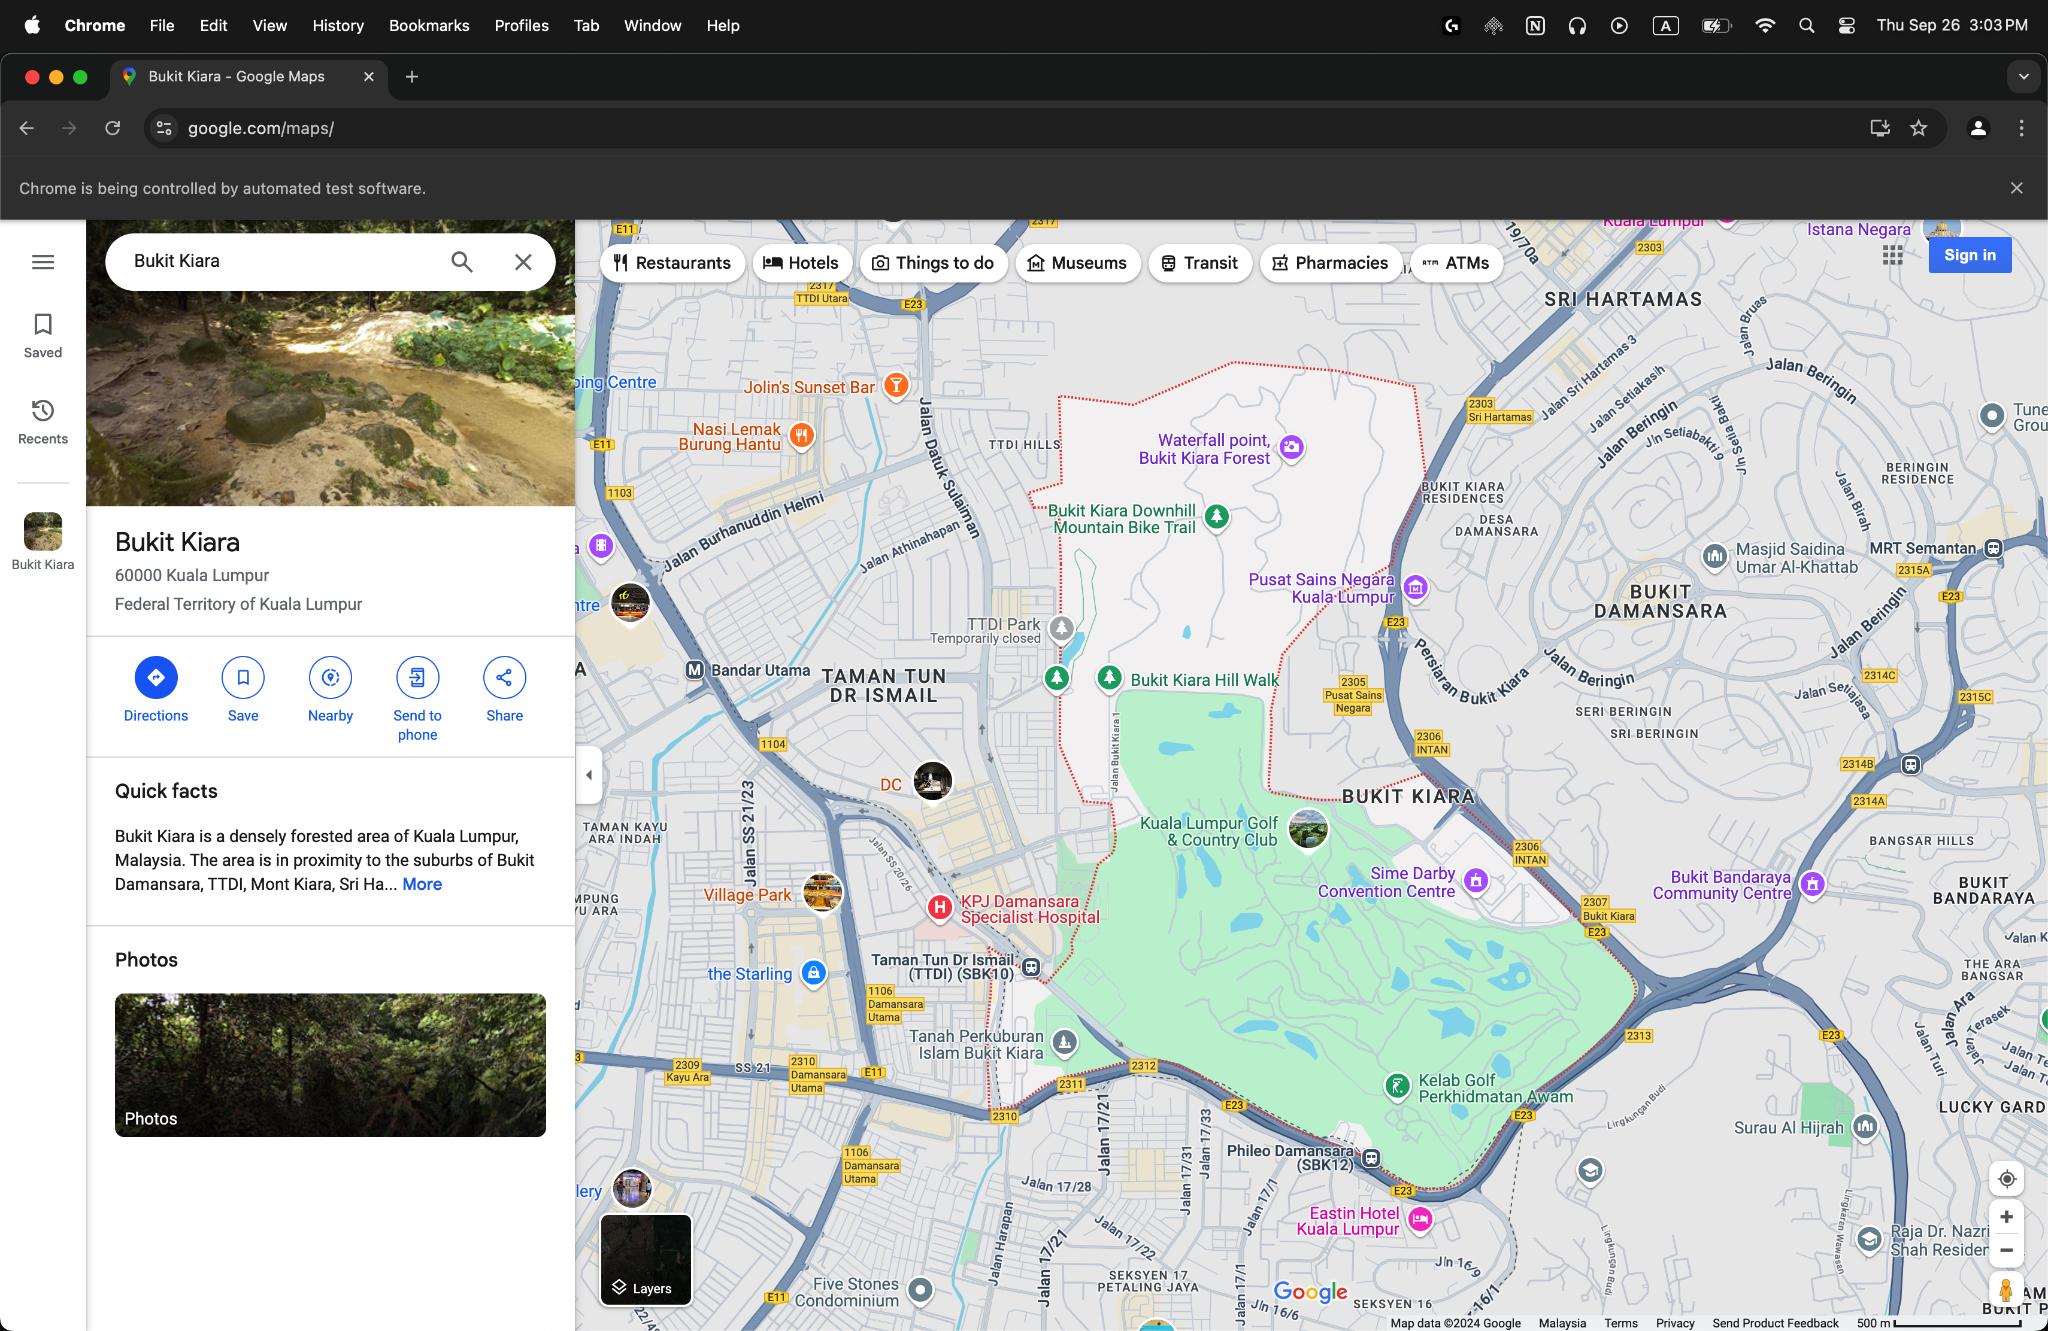The width and height of the screenshot is (2048, 1331).
Task: Open the Saved places sidebar
Action: (x=43, y=336)
